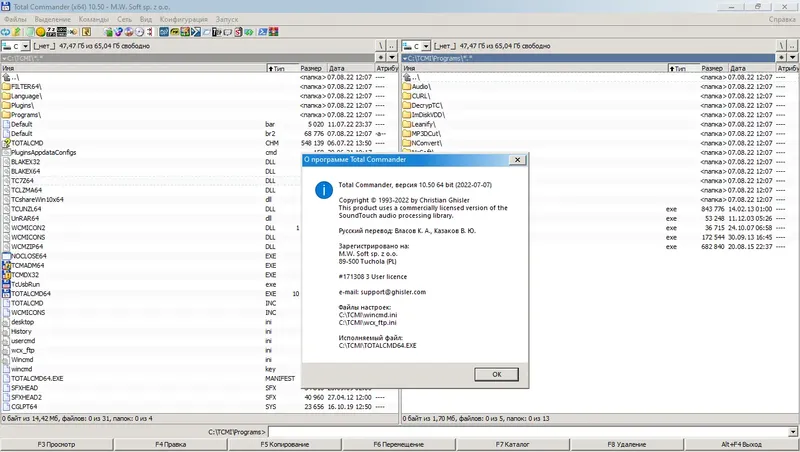Open favorites star button of the C:\TCMI\*.* panel

pyautogui.click(x=381, y=57)
